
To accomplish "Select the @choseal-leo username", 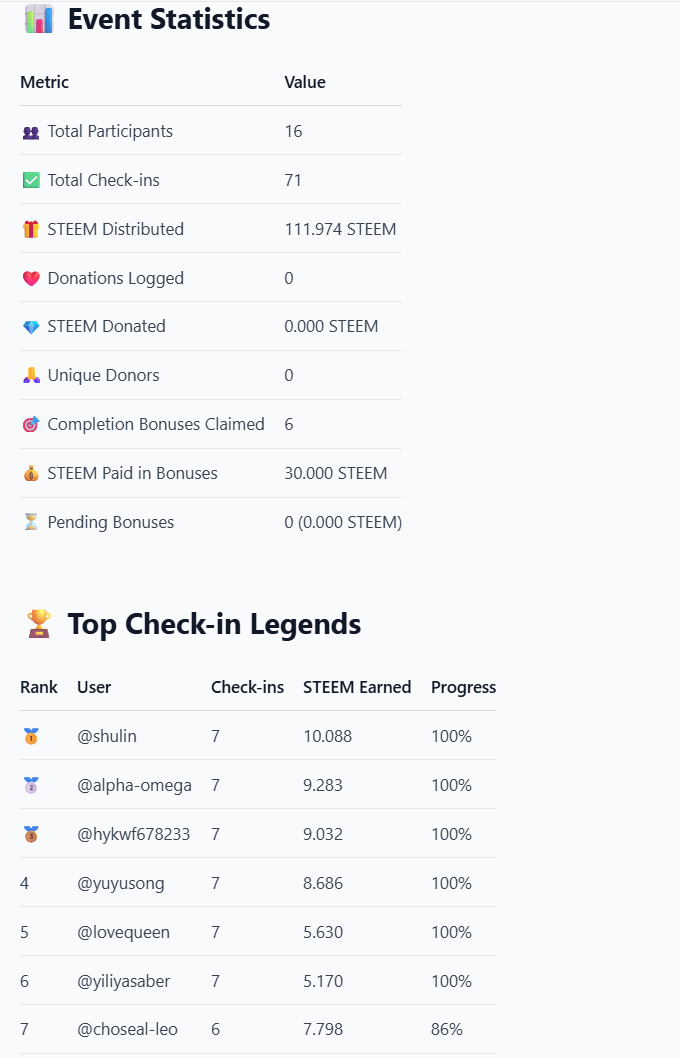I will [128, 1030].
